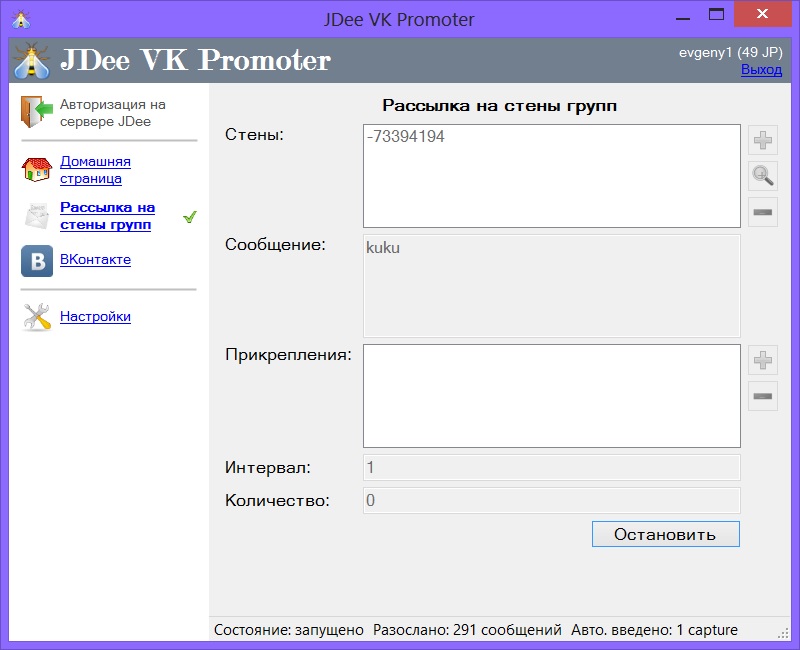The height and width of the screenshot is (650, 800).
Task: Select the -73394194 wall entry
Action: pos(406,137)
